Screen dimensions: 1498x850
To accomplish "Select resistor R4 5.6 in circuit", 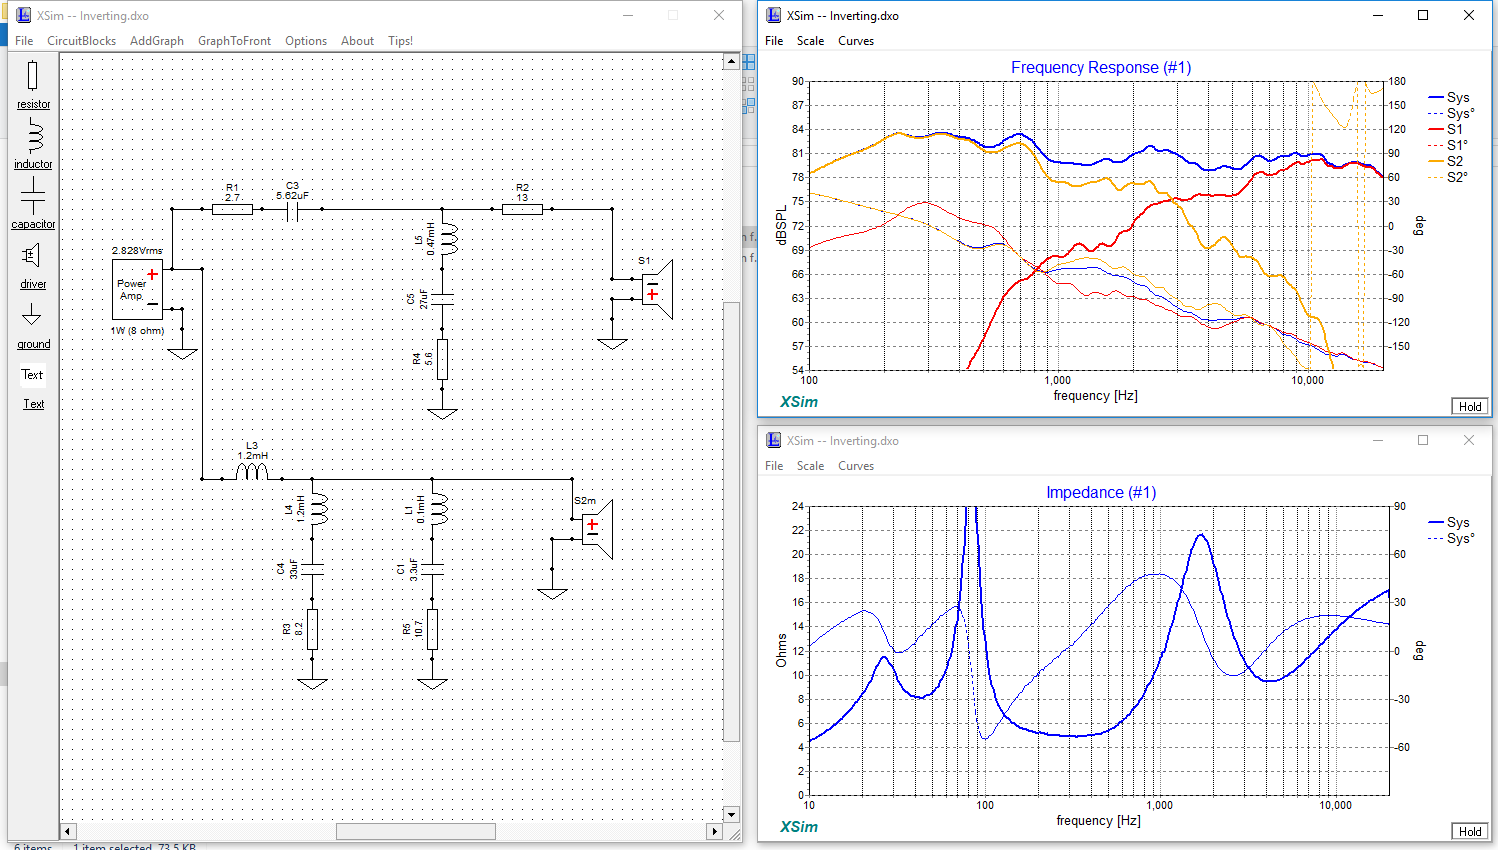I will (442, 359).
